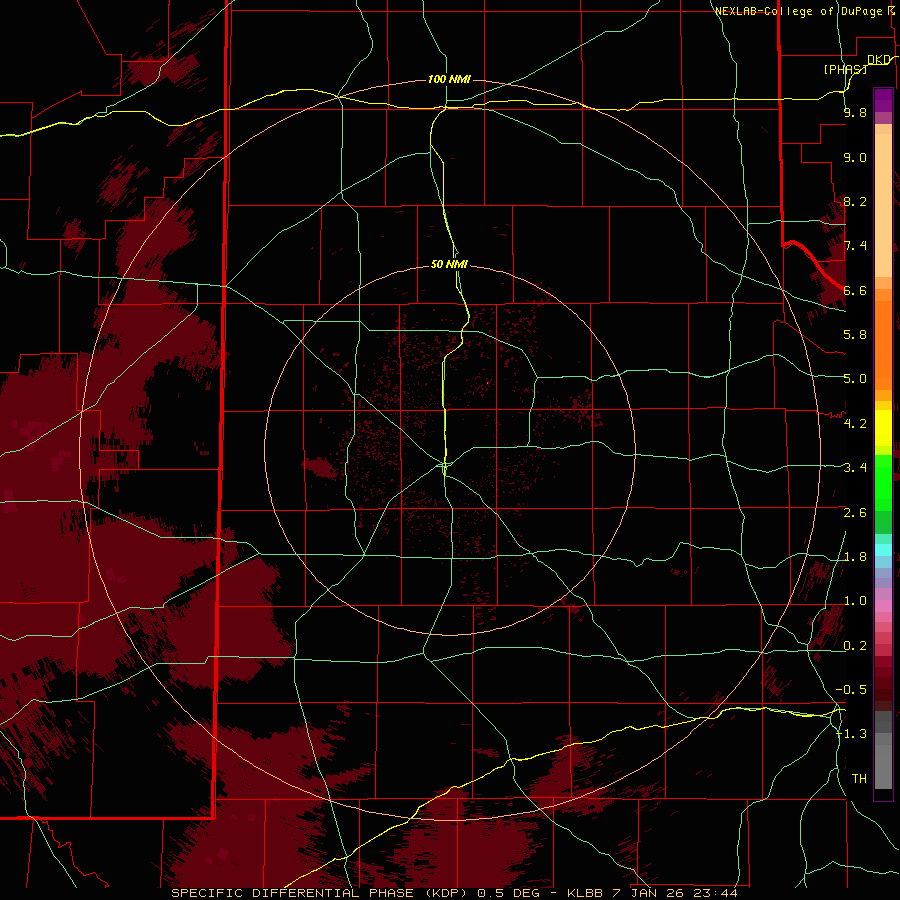The width and height of the screenshot is (900, 900).
Task: Click the TH label at the scale bottom
Action: tap(859, 779)
